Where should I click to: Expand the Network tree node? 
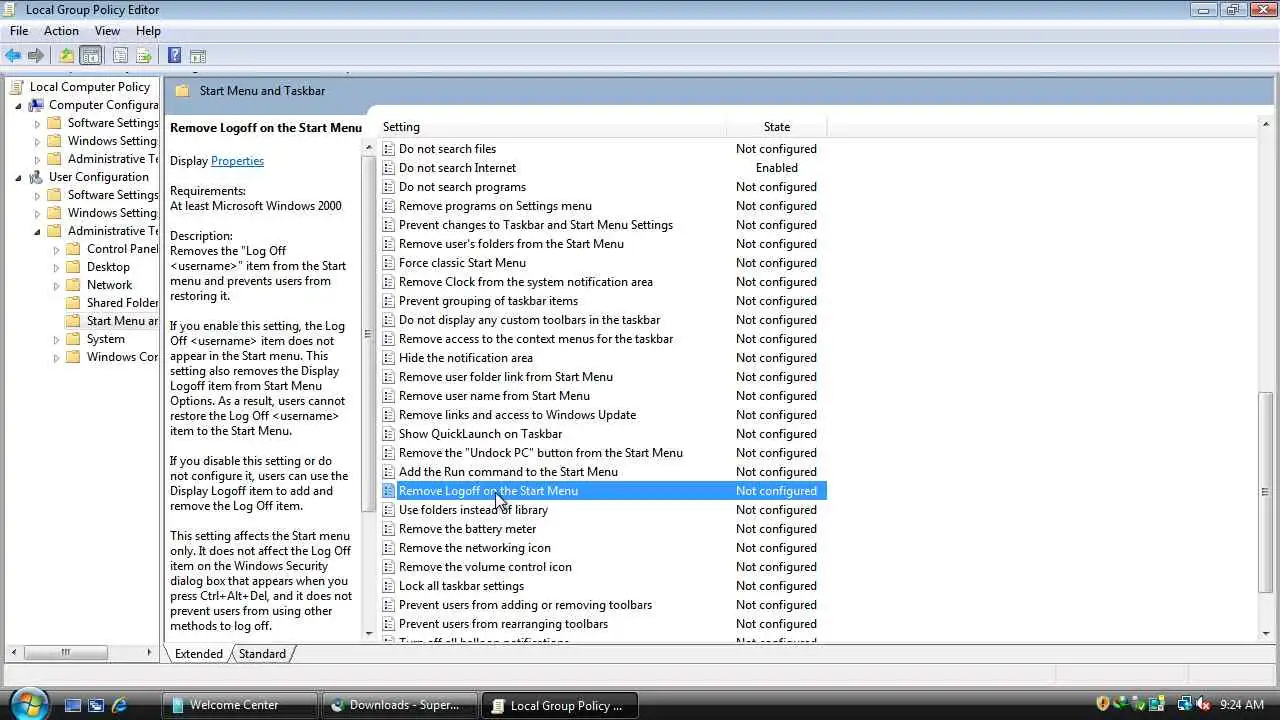tap(56, 285)
